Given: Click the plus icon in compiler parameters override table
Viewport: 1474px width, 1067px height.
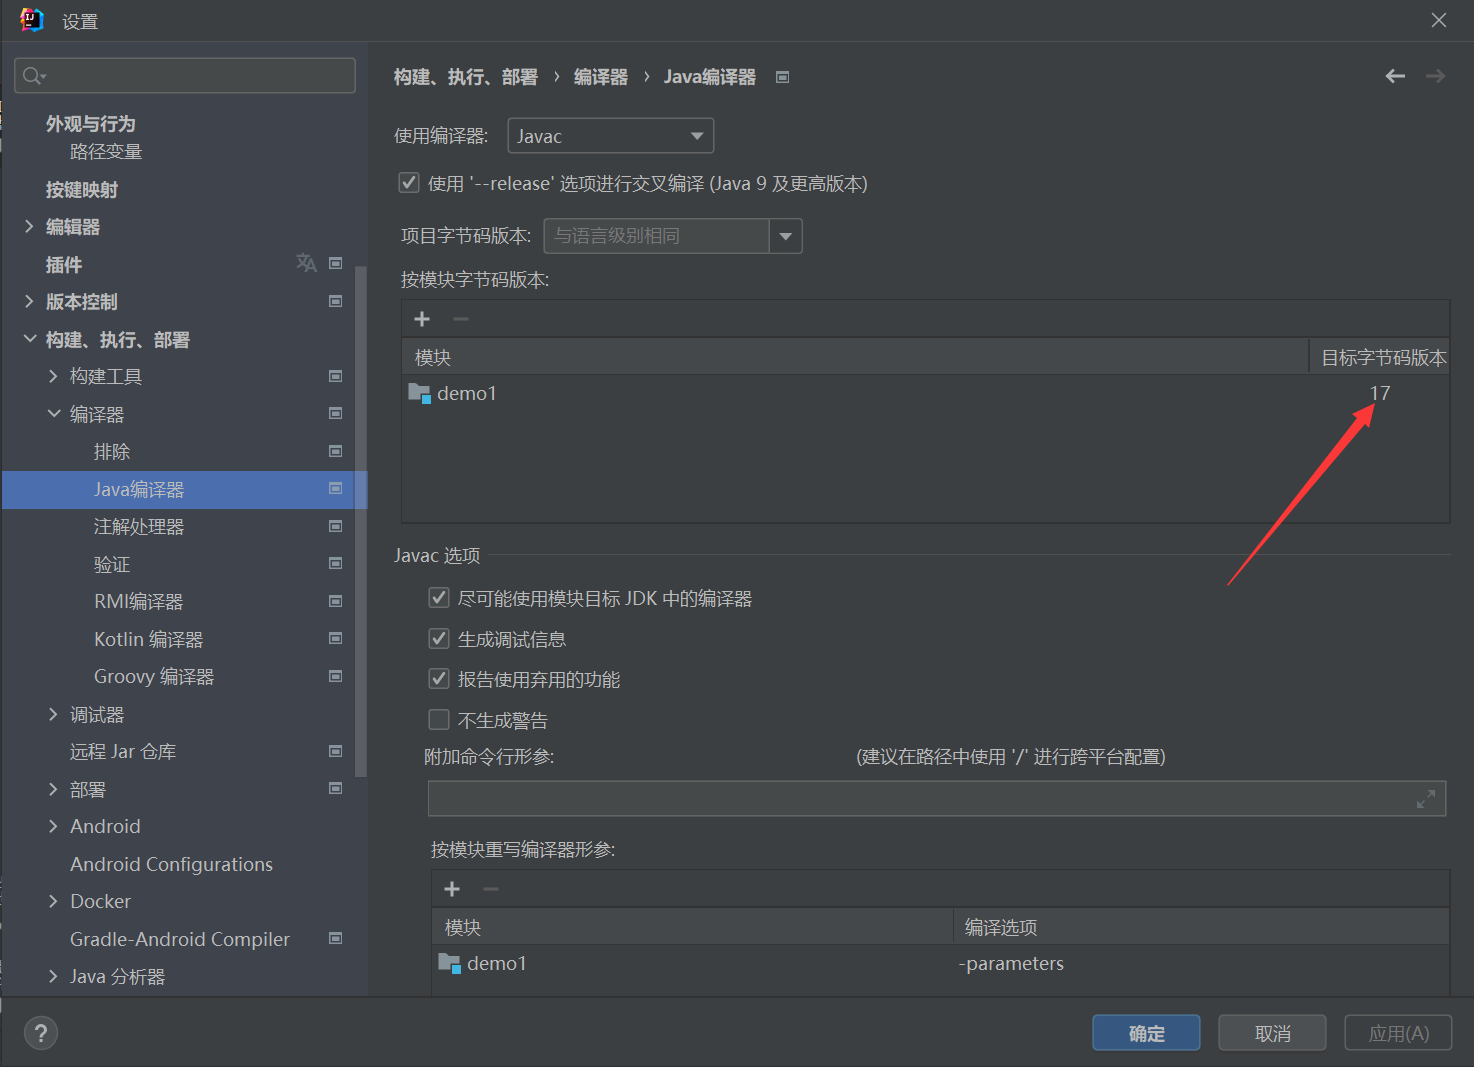Looking at the screenshot, I should [x=452, y=889].
